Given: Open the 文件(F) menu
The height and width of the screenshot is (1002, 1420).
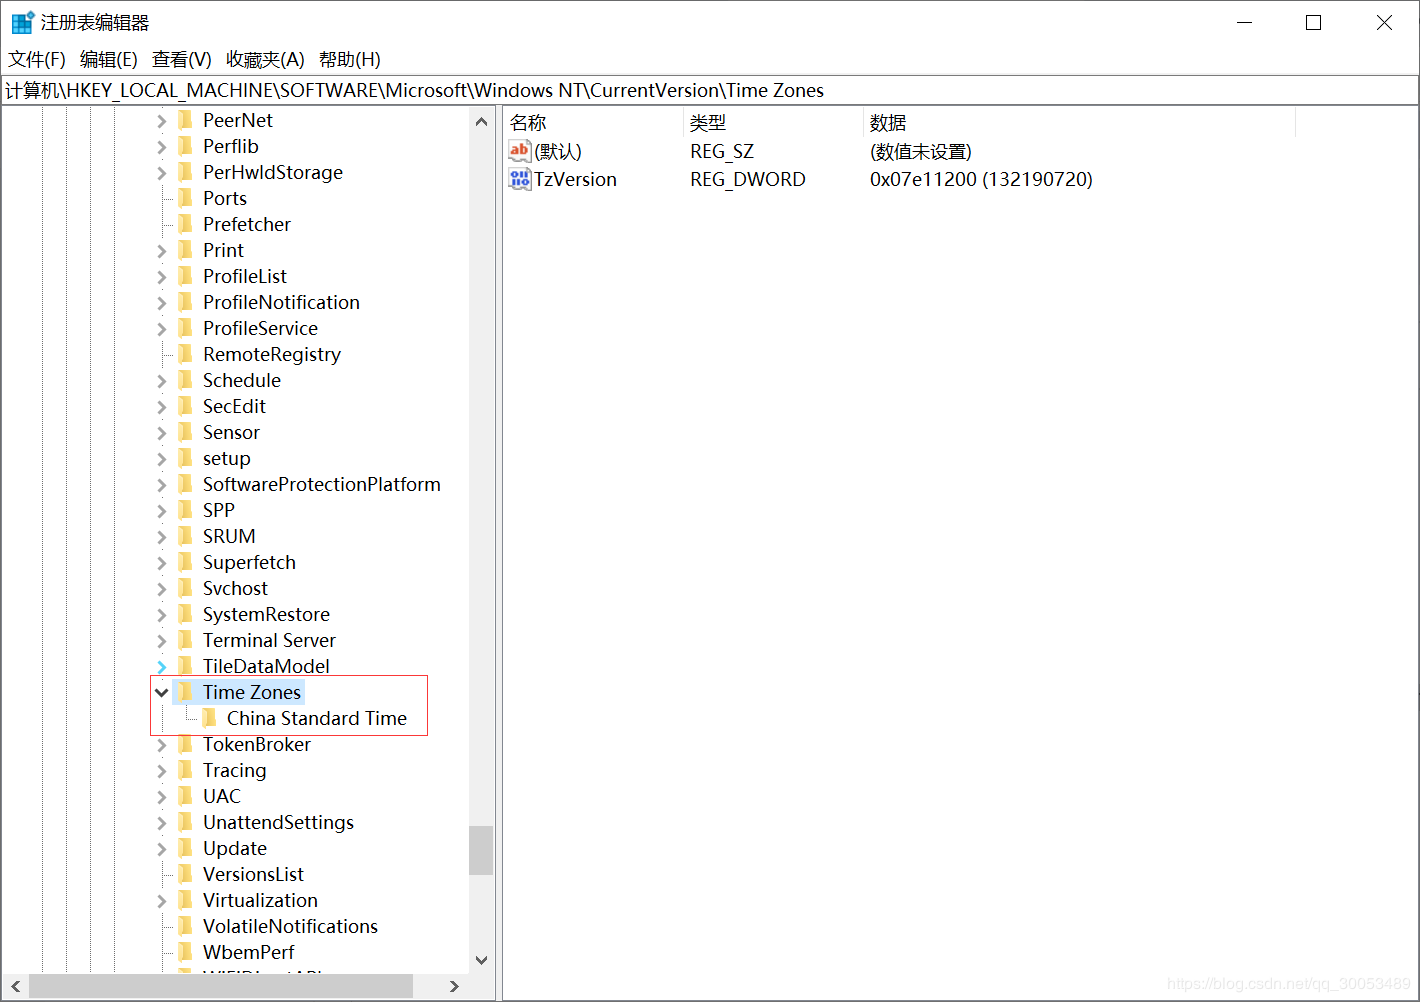Looking at the screenshot, I should pos(37,59).
